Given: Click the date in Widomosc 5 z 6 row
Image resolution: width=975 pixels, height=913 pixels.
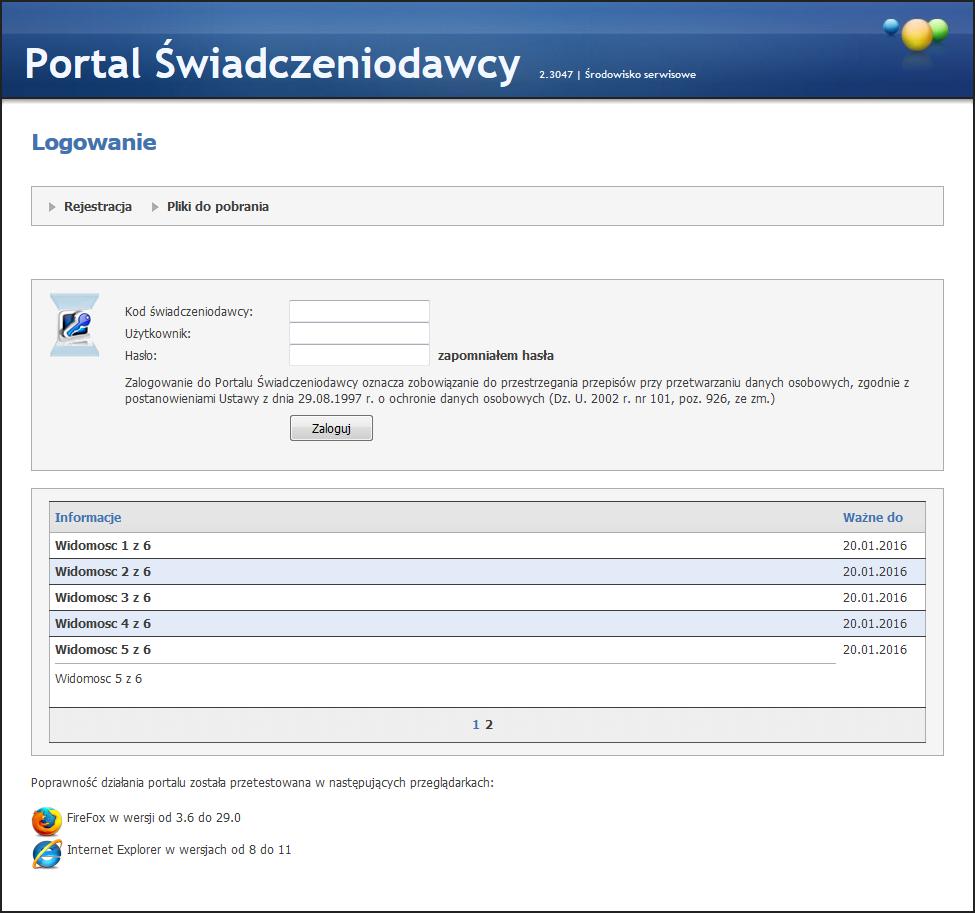Looking at the screenshot, I should [874, 650].
